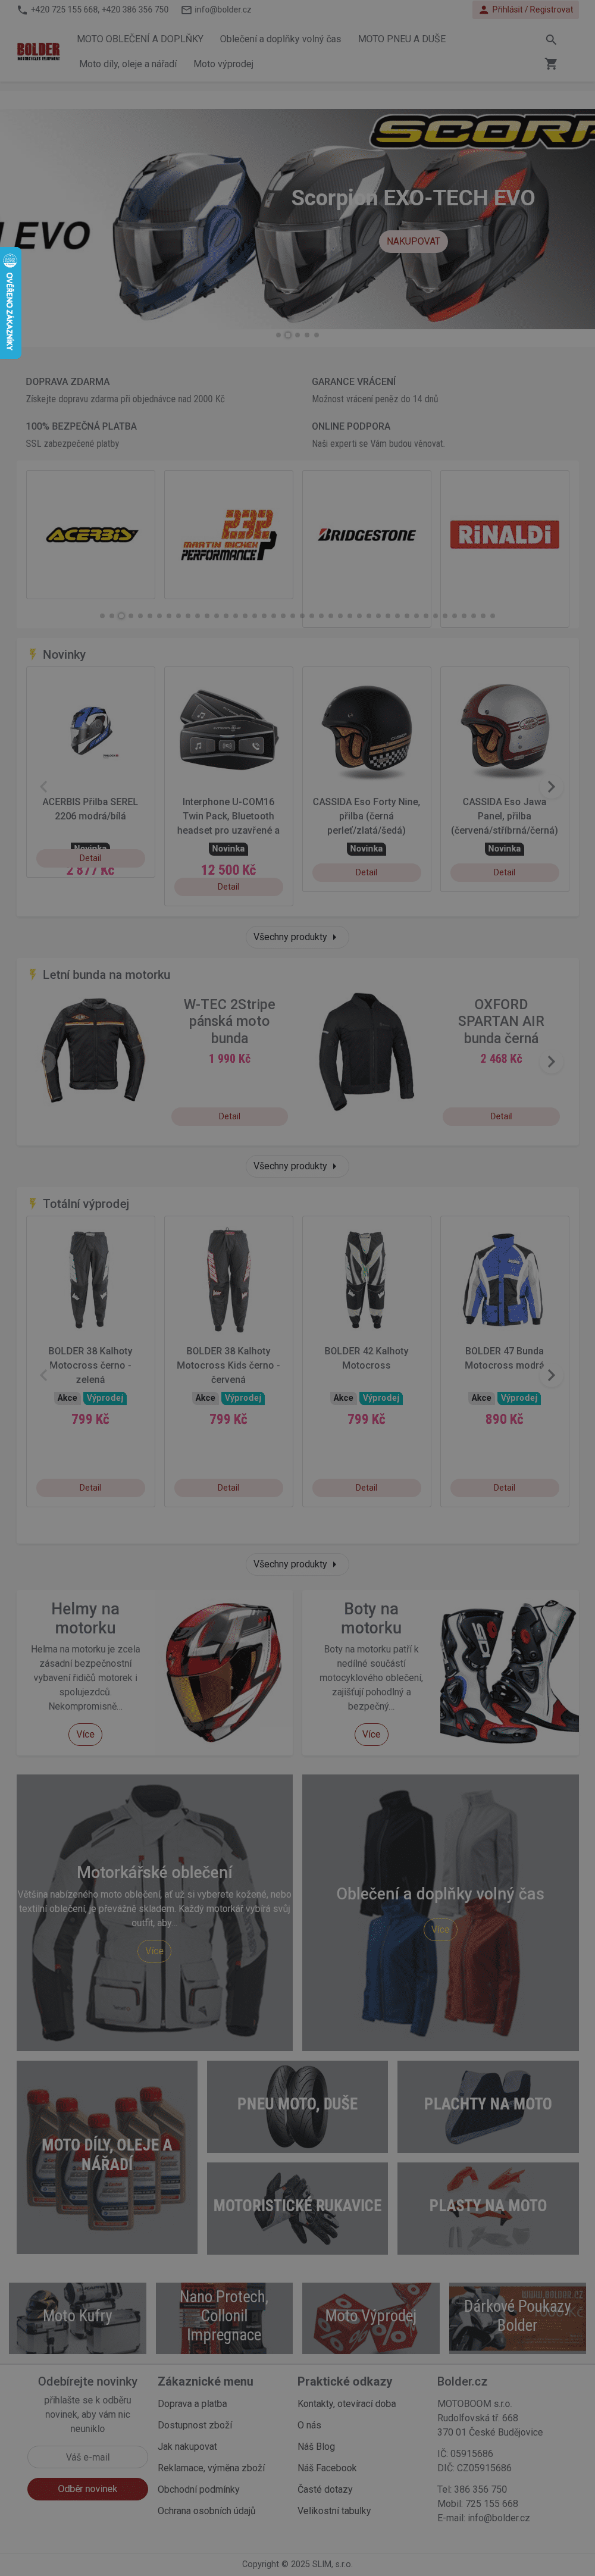Select the second hero slider dot
Viewport: 595px width, 2576px height.
click(x=288, y=335)
